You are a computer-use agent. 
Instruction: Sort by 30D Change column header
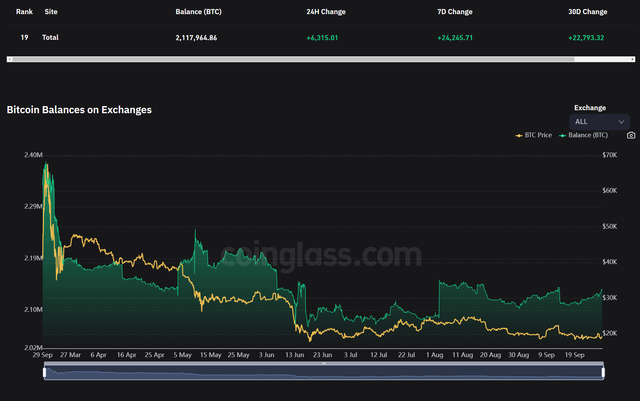(587, 12)
